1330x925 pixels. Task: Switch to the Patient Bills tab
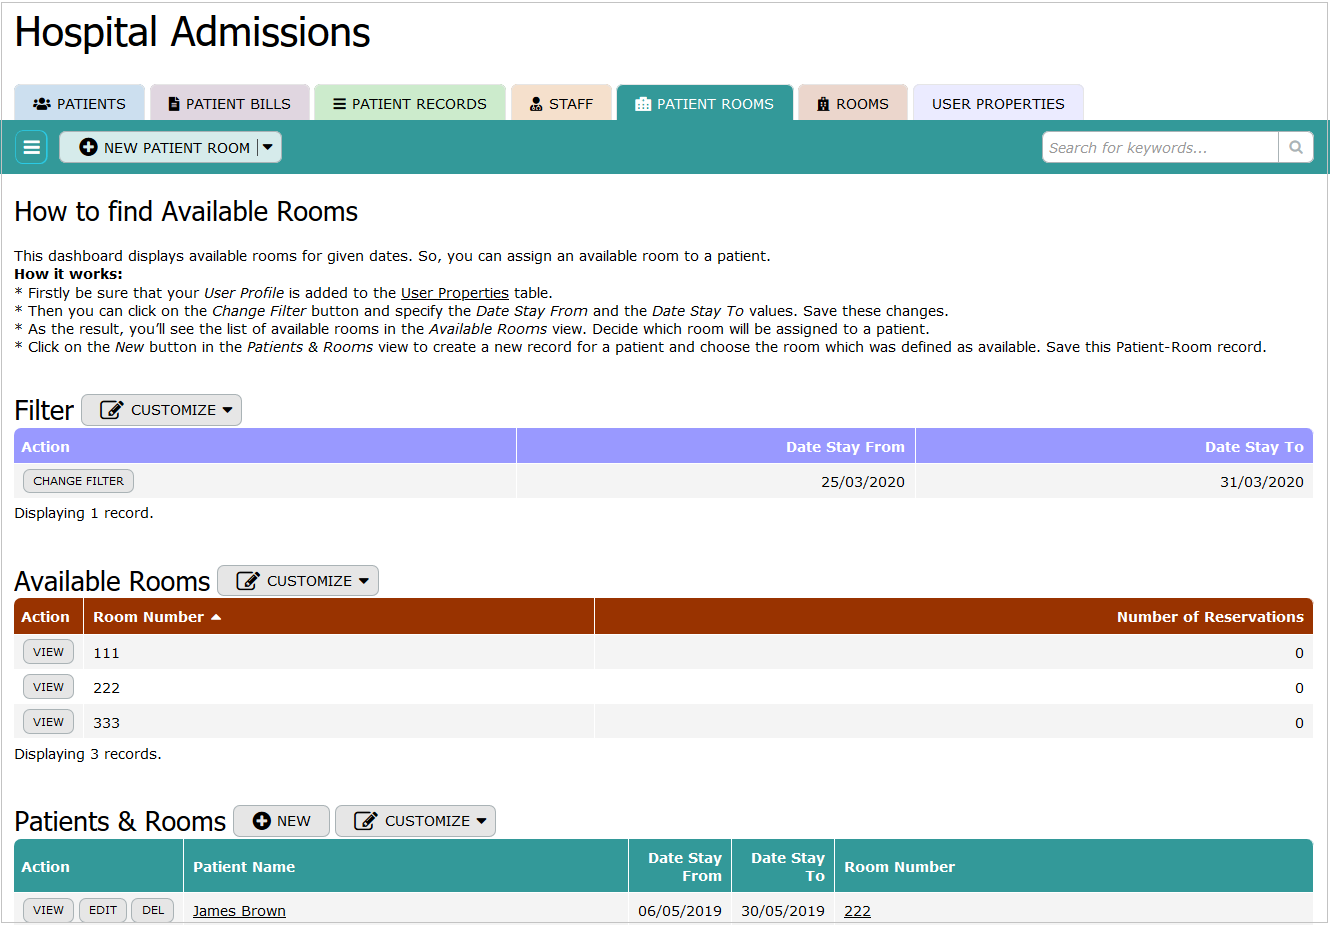click(x=229, y=103)
